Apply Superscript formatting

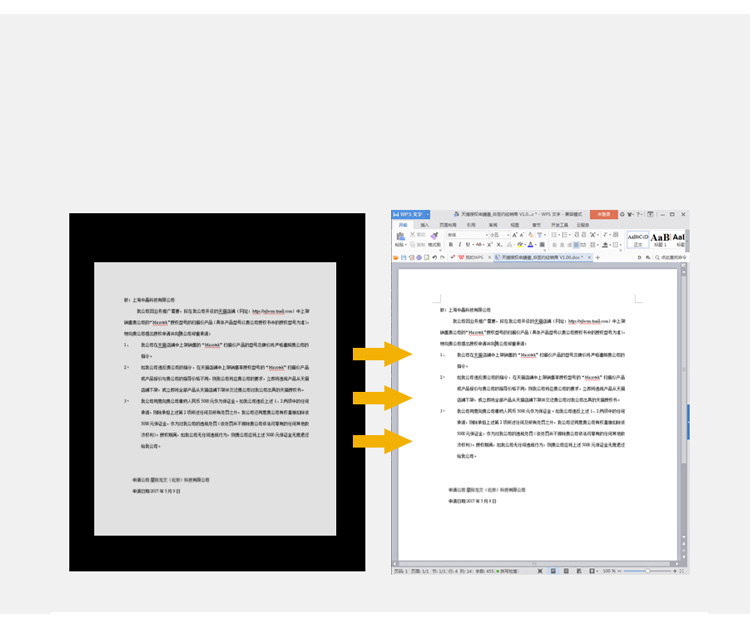490,244
